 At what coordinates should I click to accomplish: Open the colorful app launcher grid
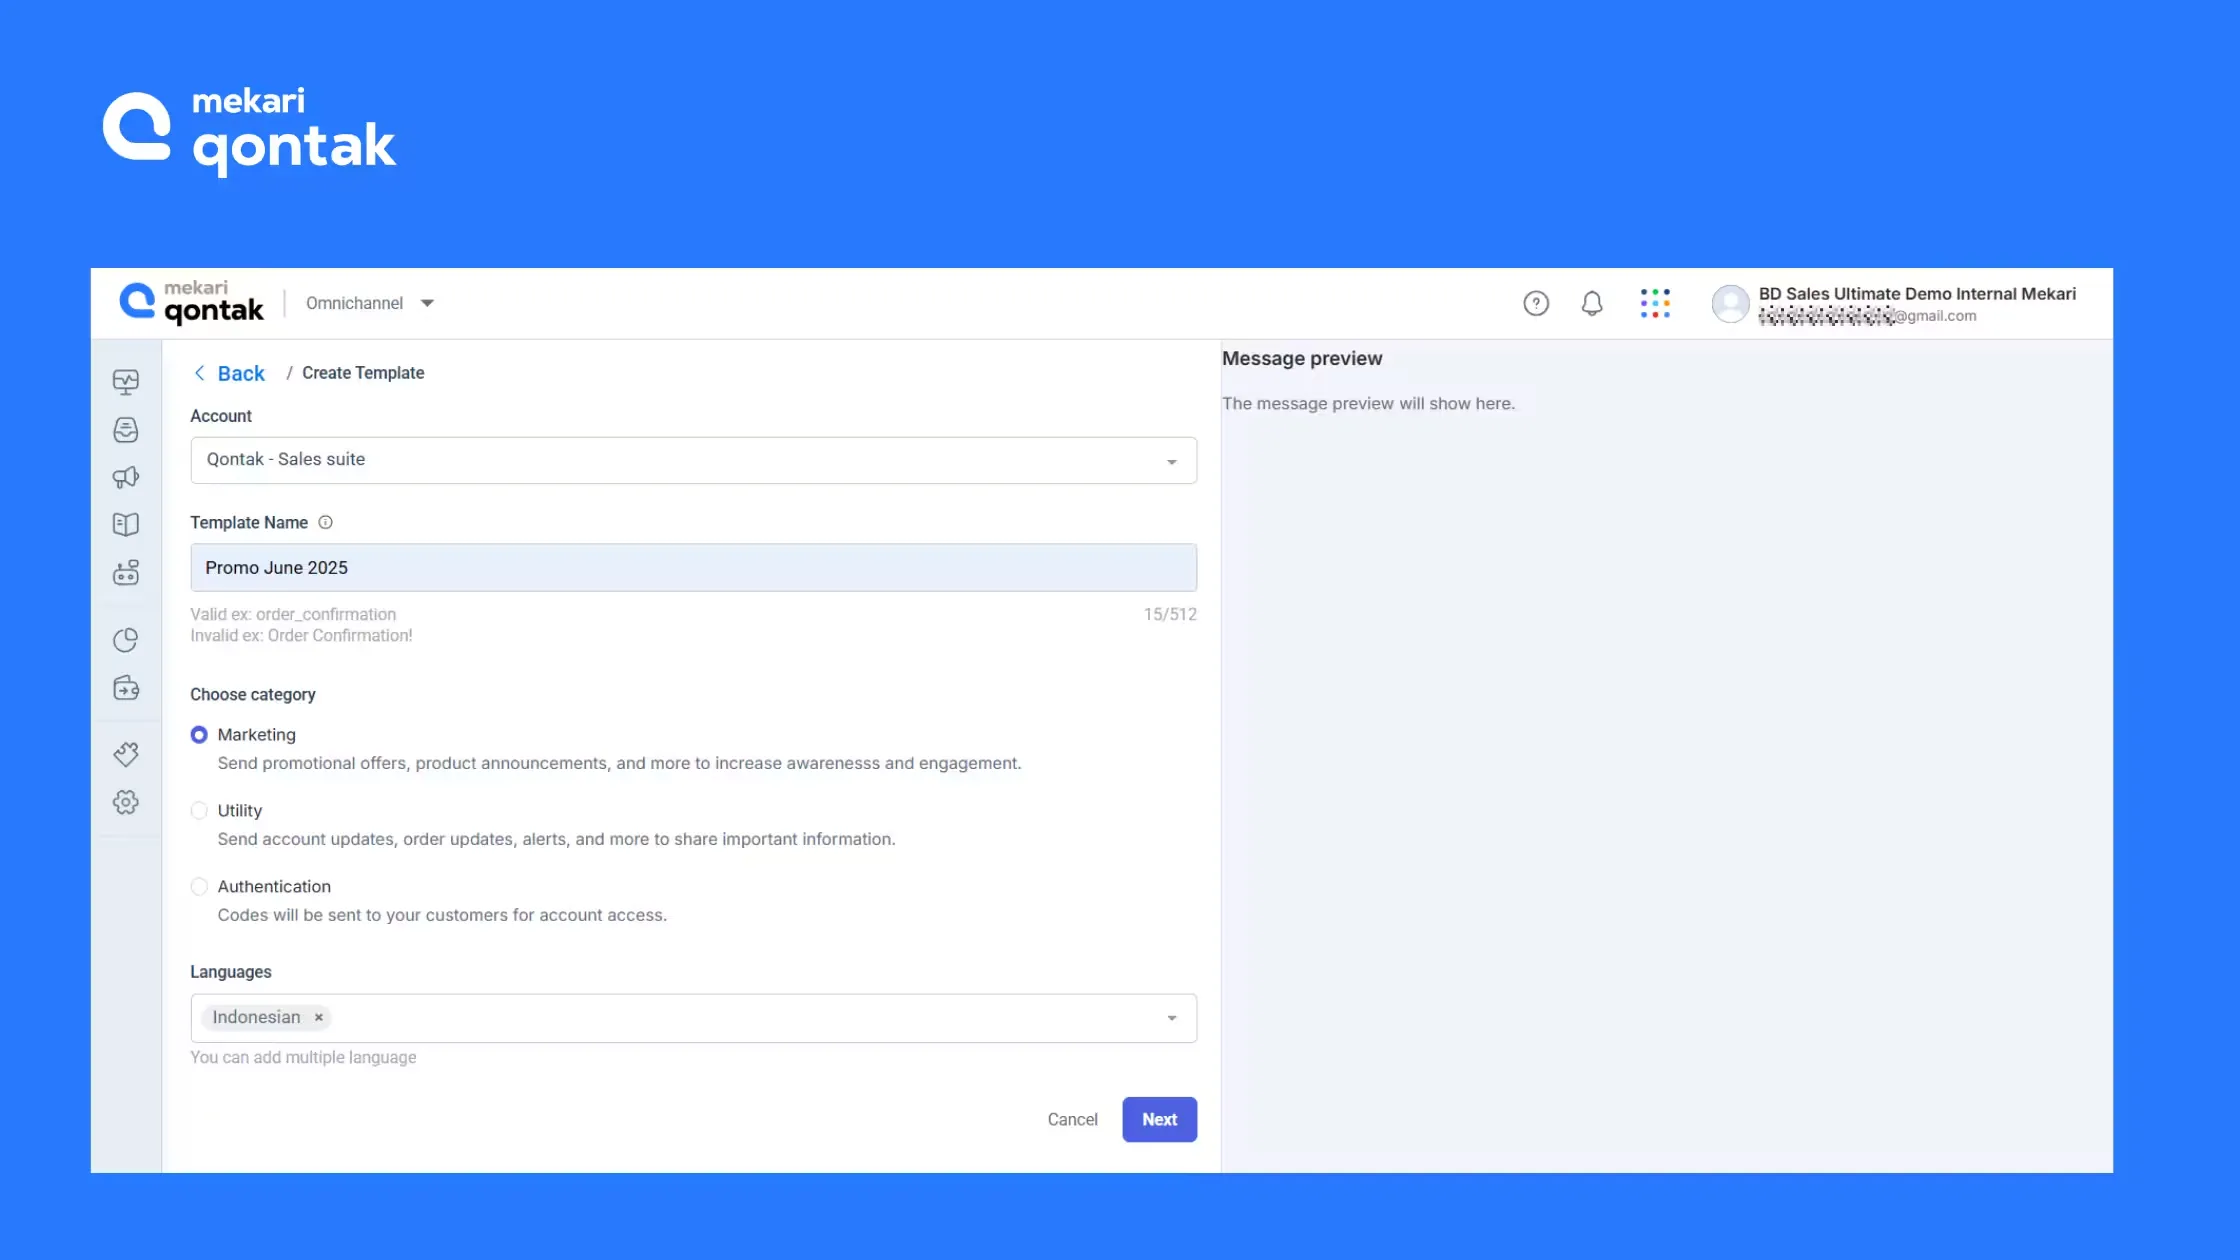click(1655, 303)
